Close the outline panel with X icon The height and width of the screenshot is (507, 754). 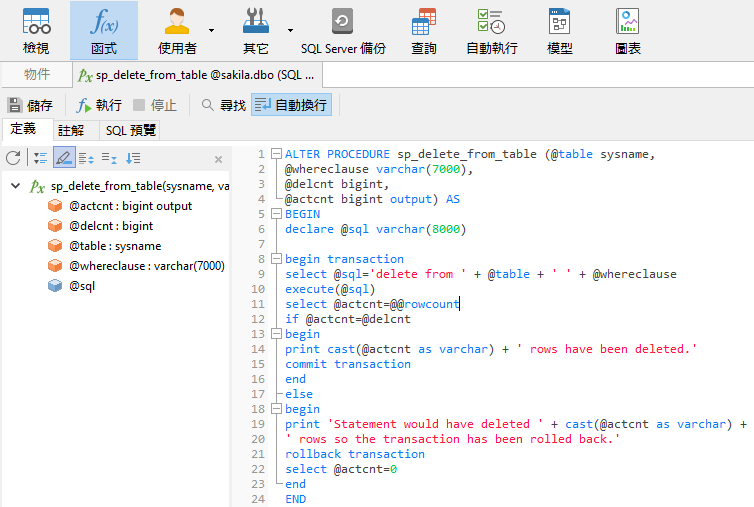coord(218,159)
